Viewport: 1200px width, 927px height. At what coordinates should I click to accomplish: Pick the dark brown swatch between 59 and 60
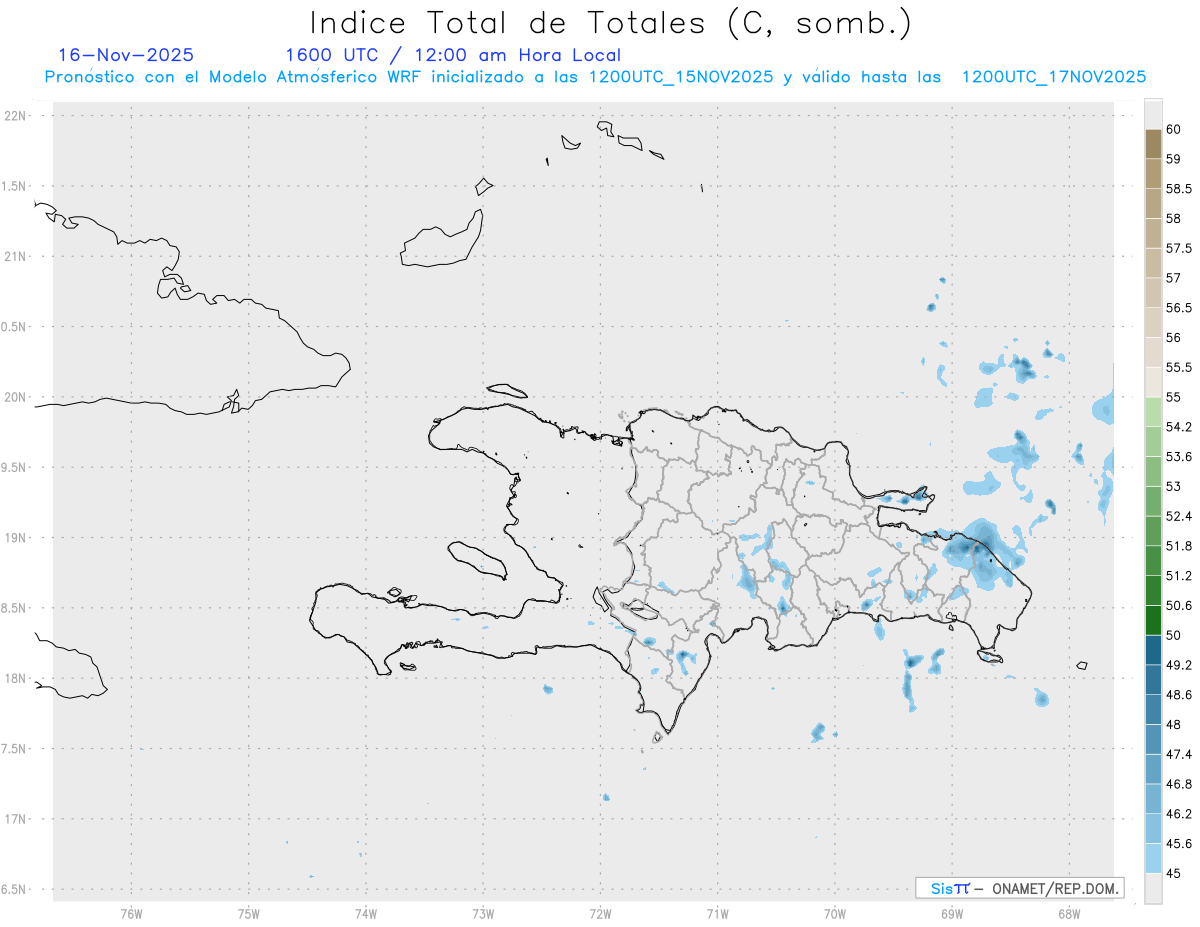[x=1153, y=144]
